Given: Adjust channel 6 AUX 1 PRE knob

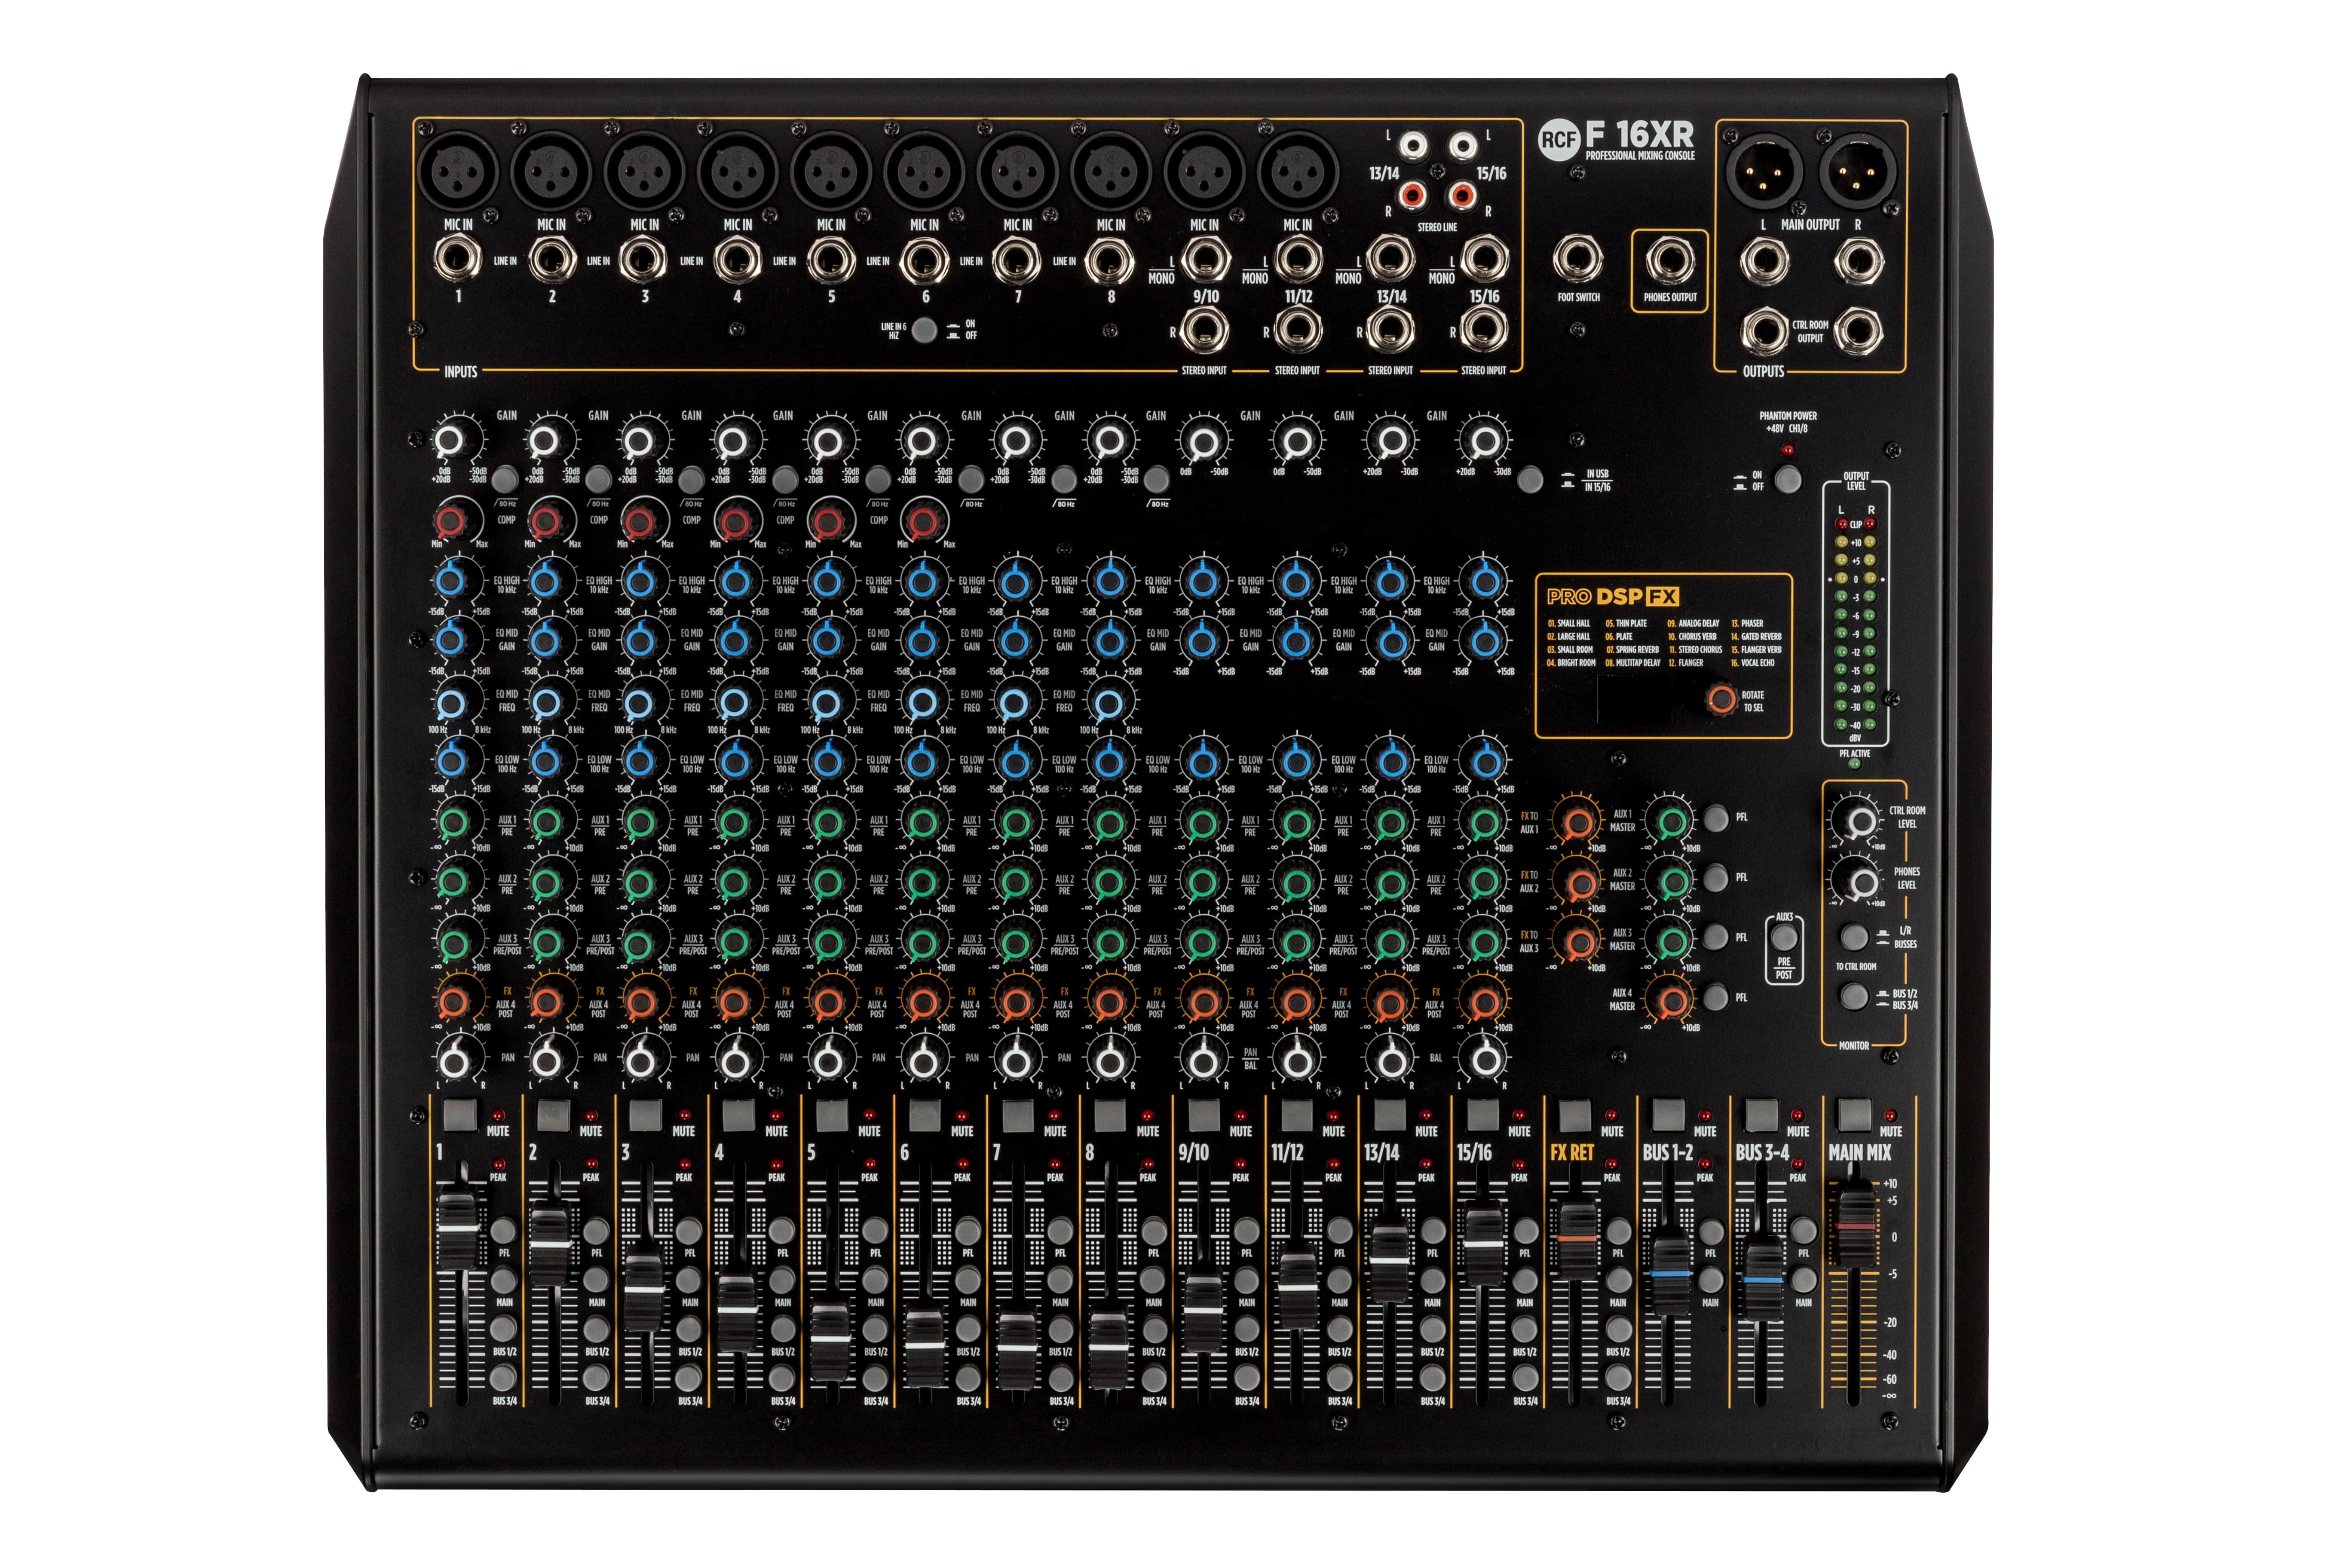Looking at the screenshot, I should pyautogui.click(x=922, y=823).
